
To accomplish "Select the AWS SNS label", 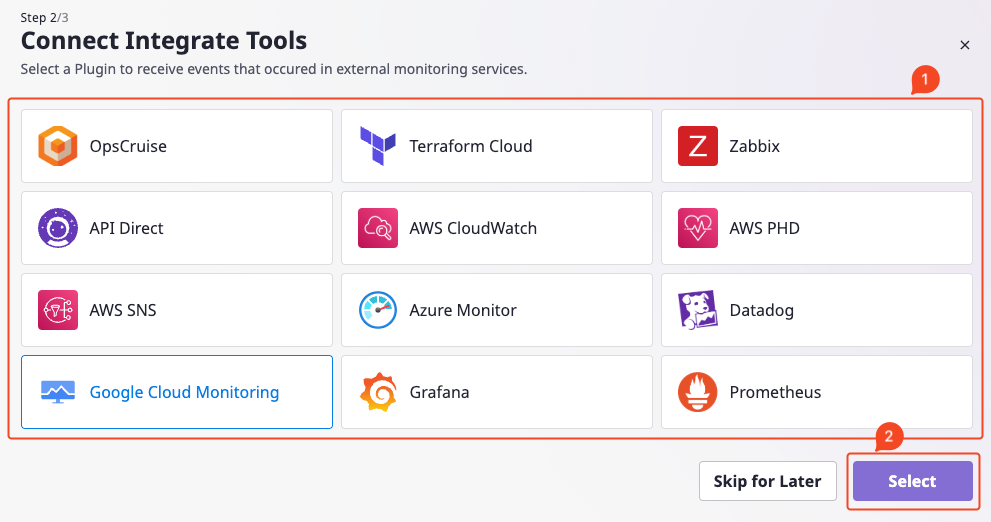I will point(123,310).
